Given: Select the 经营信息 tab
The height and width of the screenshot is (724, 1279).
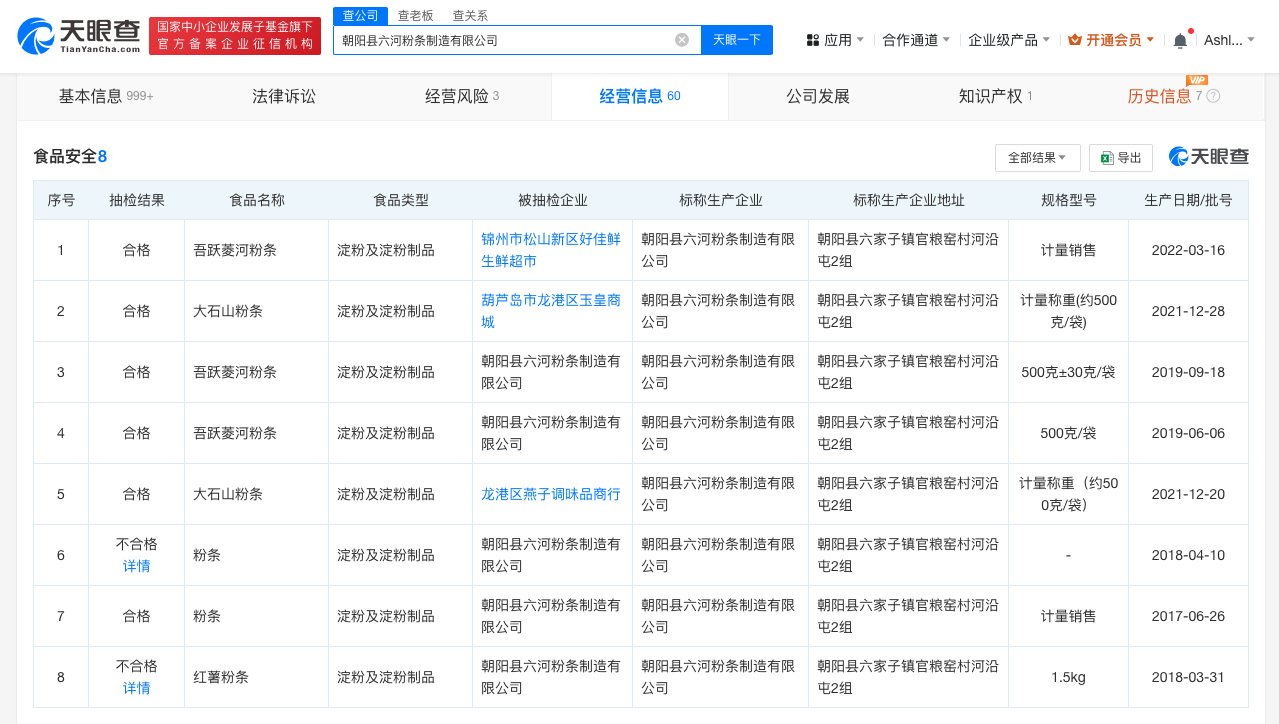Looking at the screenshot, I should coord(640,96).
